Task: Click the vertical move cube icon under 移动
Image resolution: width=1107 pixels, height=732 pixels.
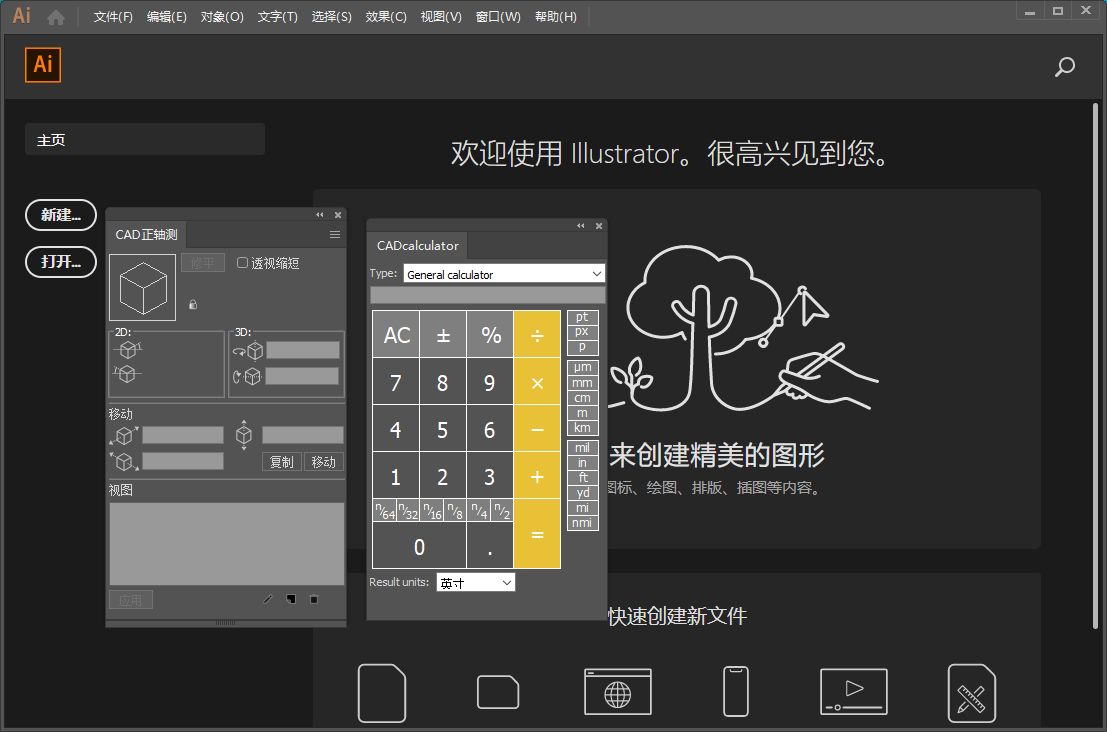Action: point(244,435)
